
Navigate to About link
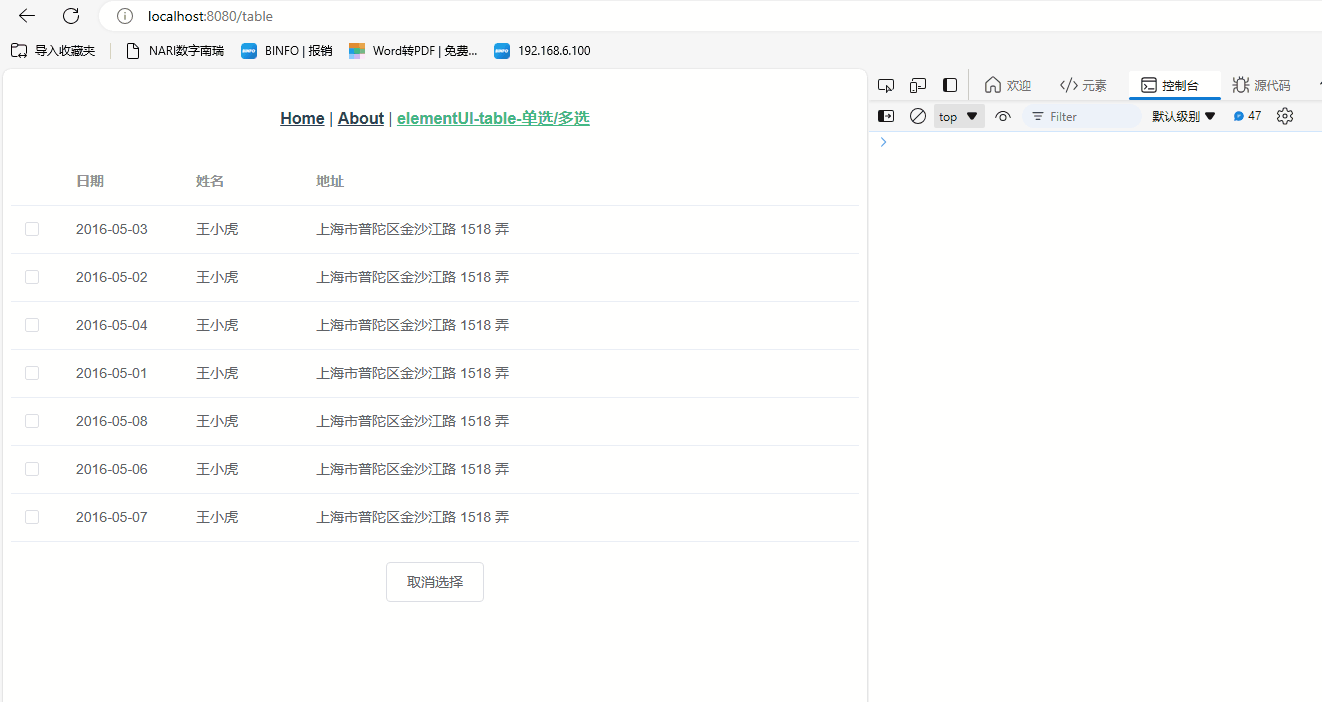[x=361, y=118]
